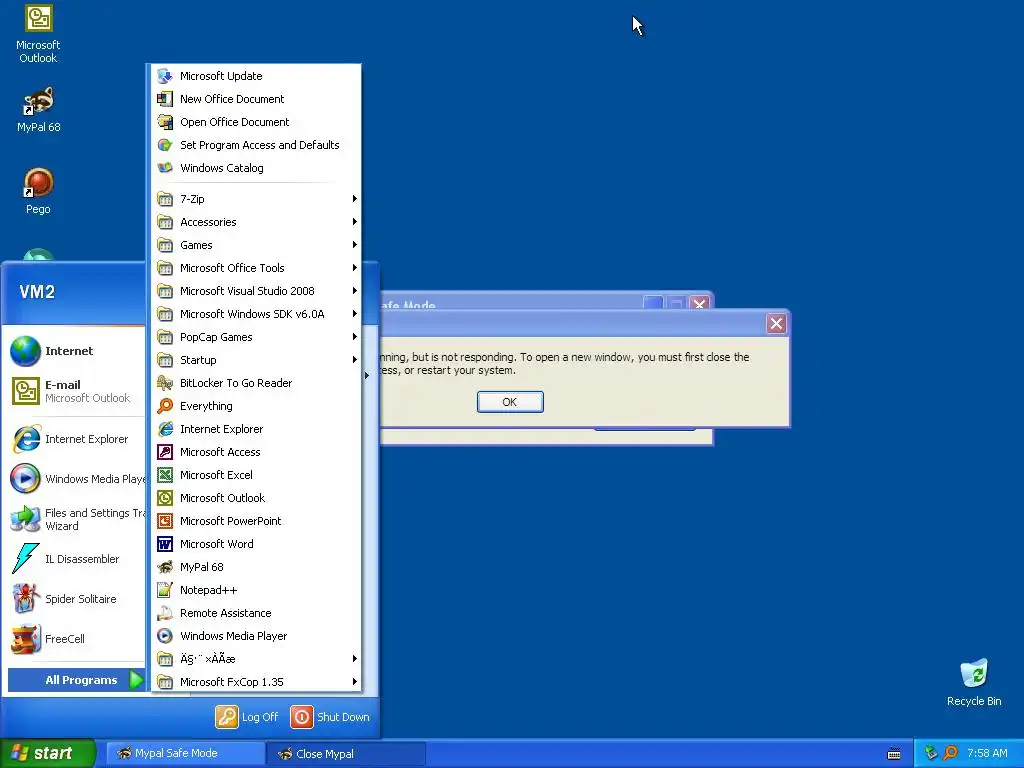This screenshot has height=768, width=1024.
Task: Click OK in the not responding dialog
Action: [509, 402]
